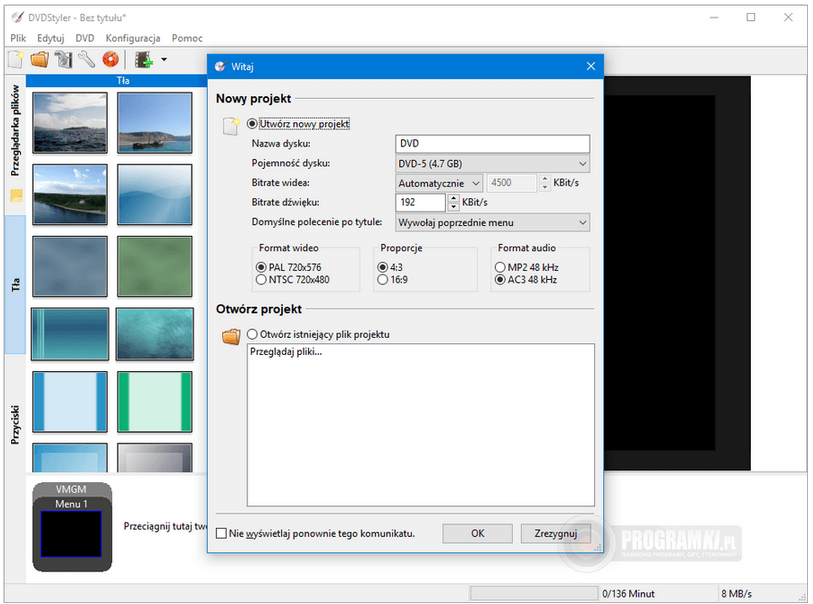
Task: Choose 16:9 aspect ratio
Action: click(383, 280)
